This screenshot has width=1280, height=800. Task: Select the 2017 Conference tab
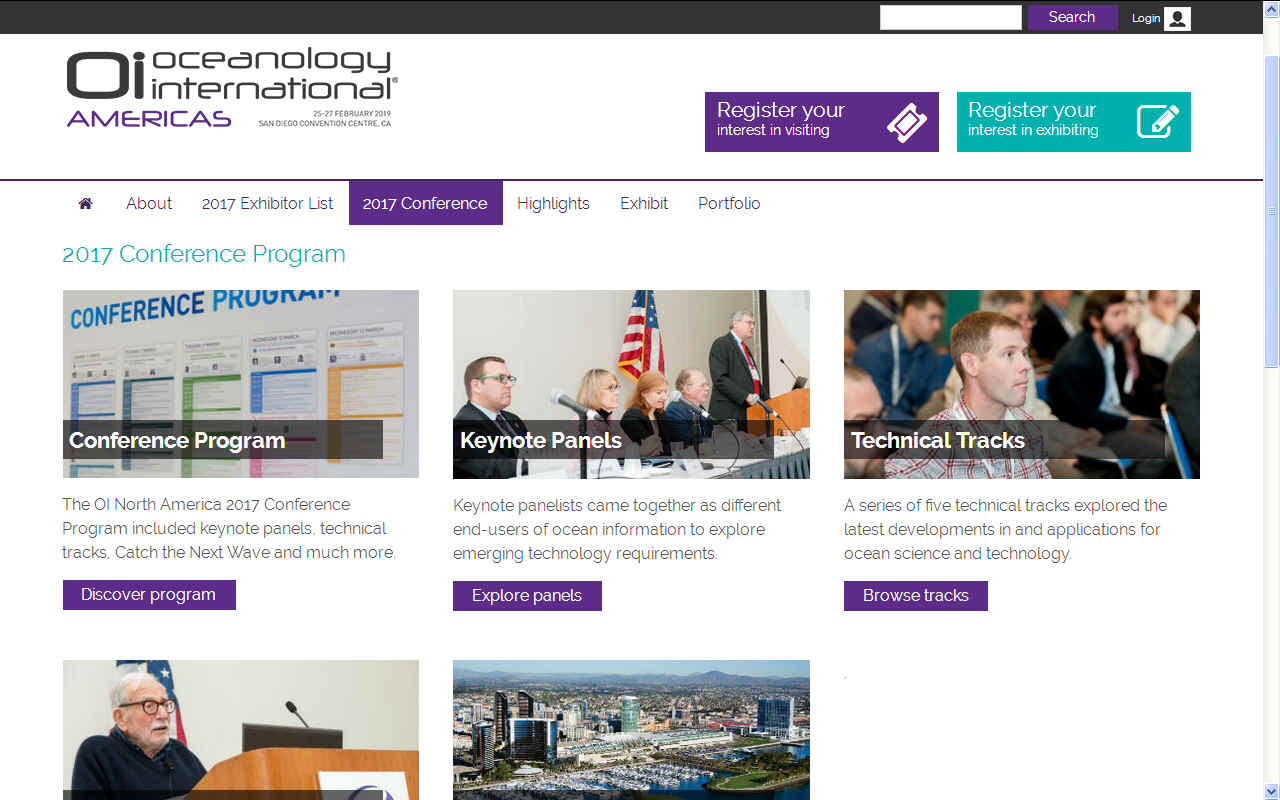coord(425,203)
